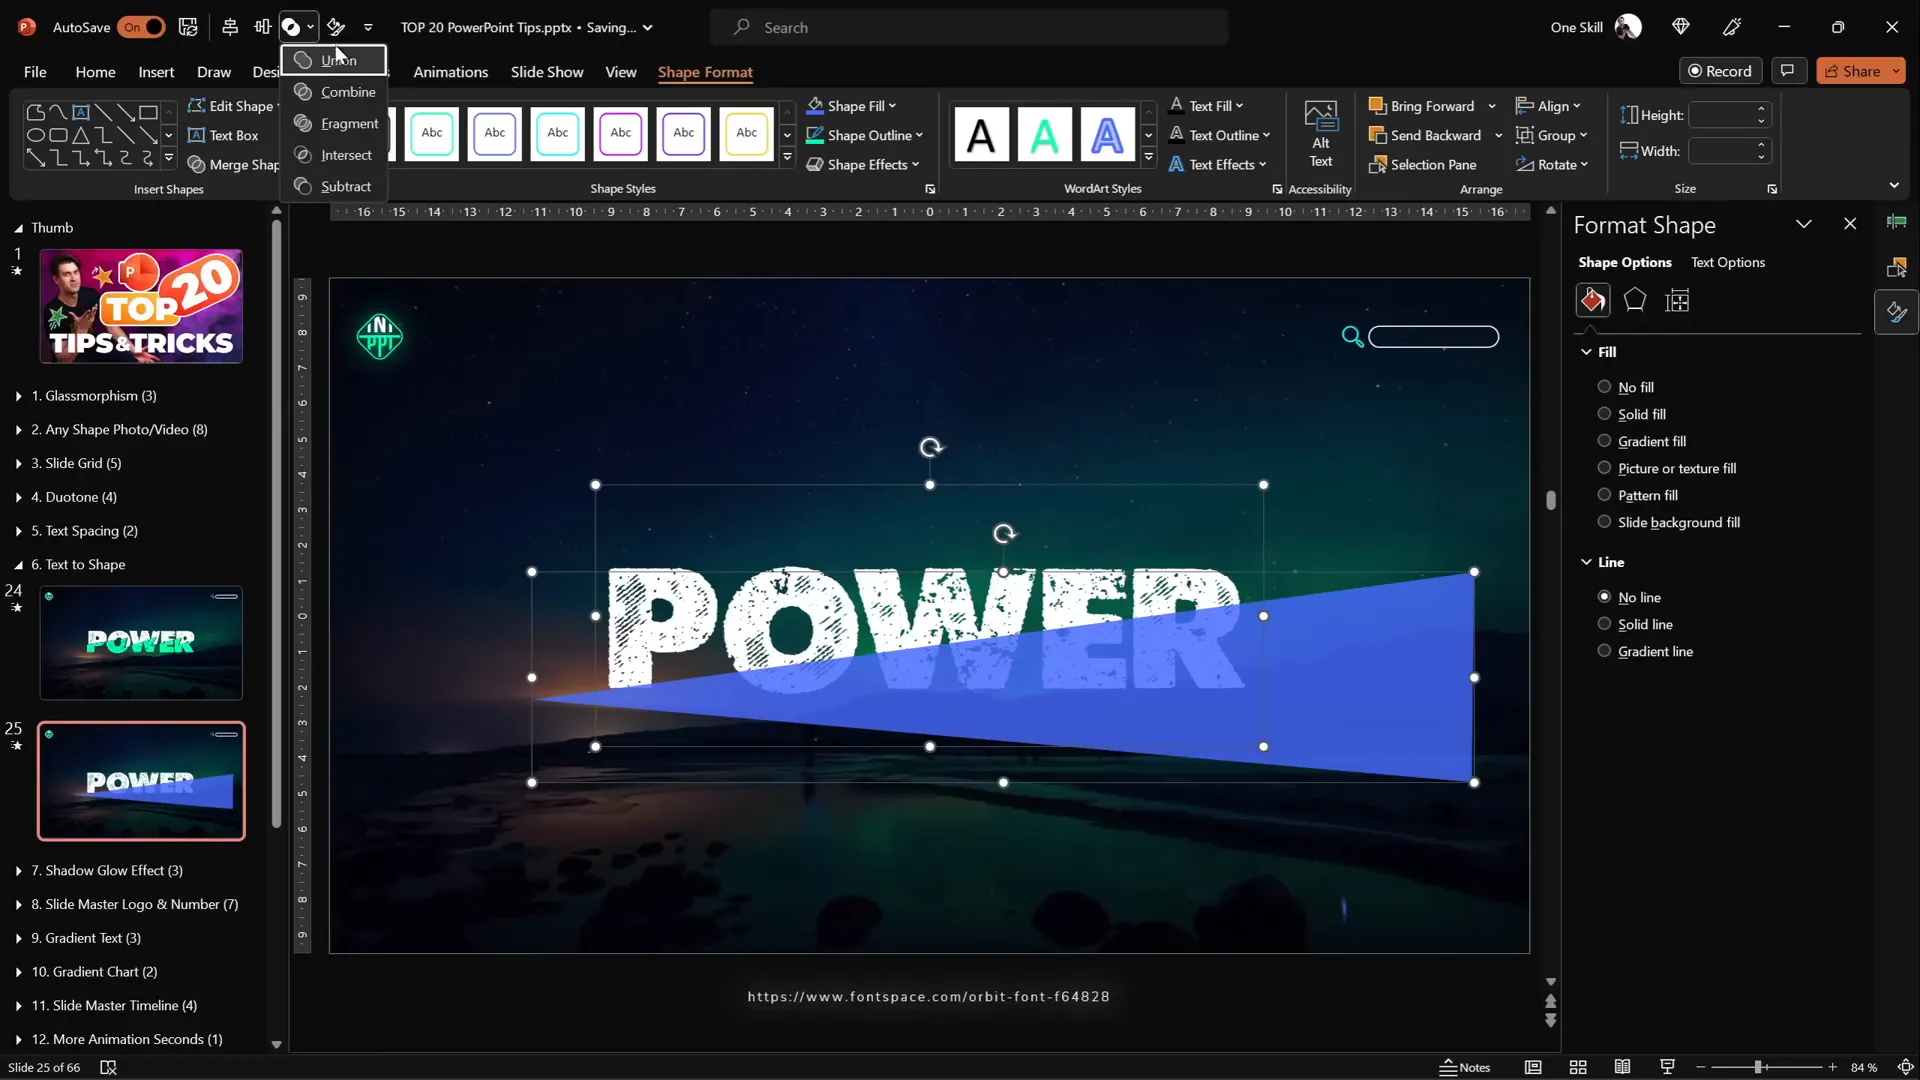This screenshot has width=1920, height=1080.
Task: Click Send Backward button
Action: (1425, 135)
